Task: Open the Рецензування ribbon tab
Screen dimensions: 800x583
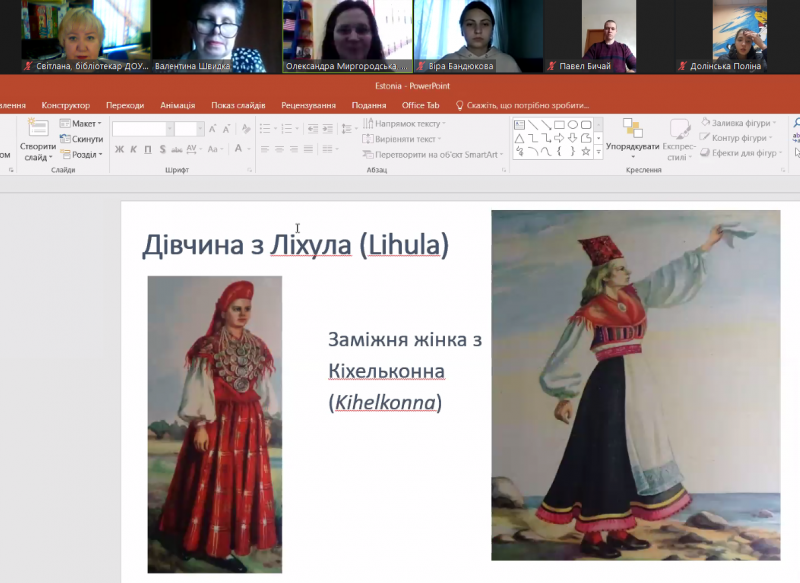Action: click(309, 105)
